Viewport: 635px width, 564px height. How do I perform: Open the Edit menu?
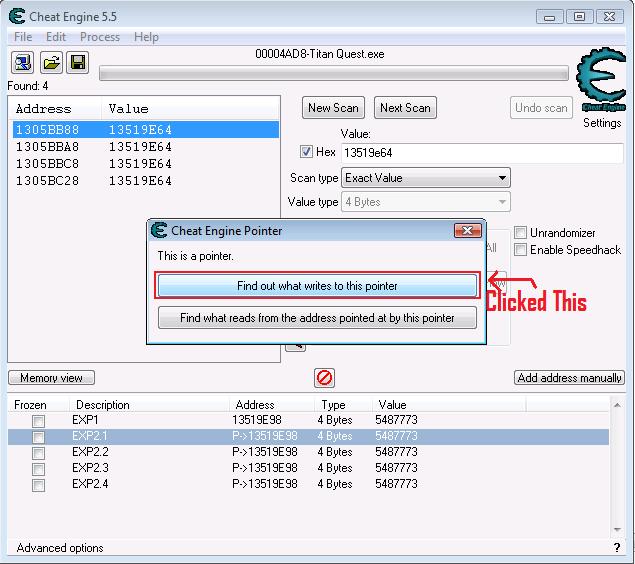coord(56,37)
